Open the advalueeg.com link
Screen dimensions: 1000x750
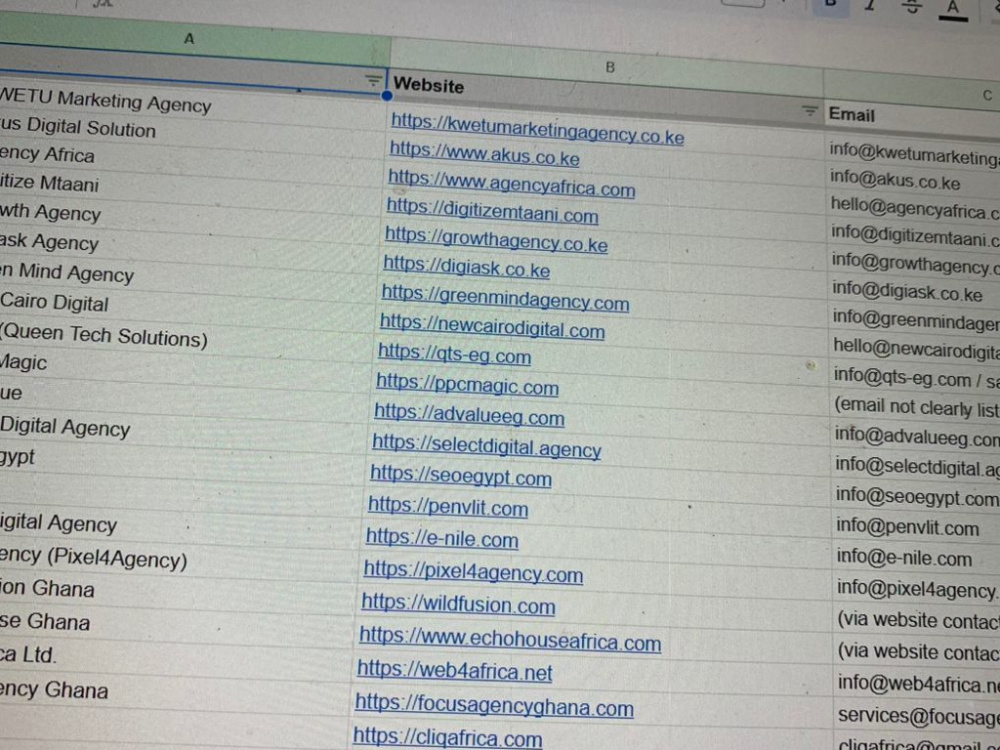point(469,415)
